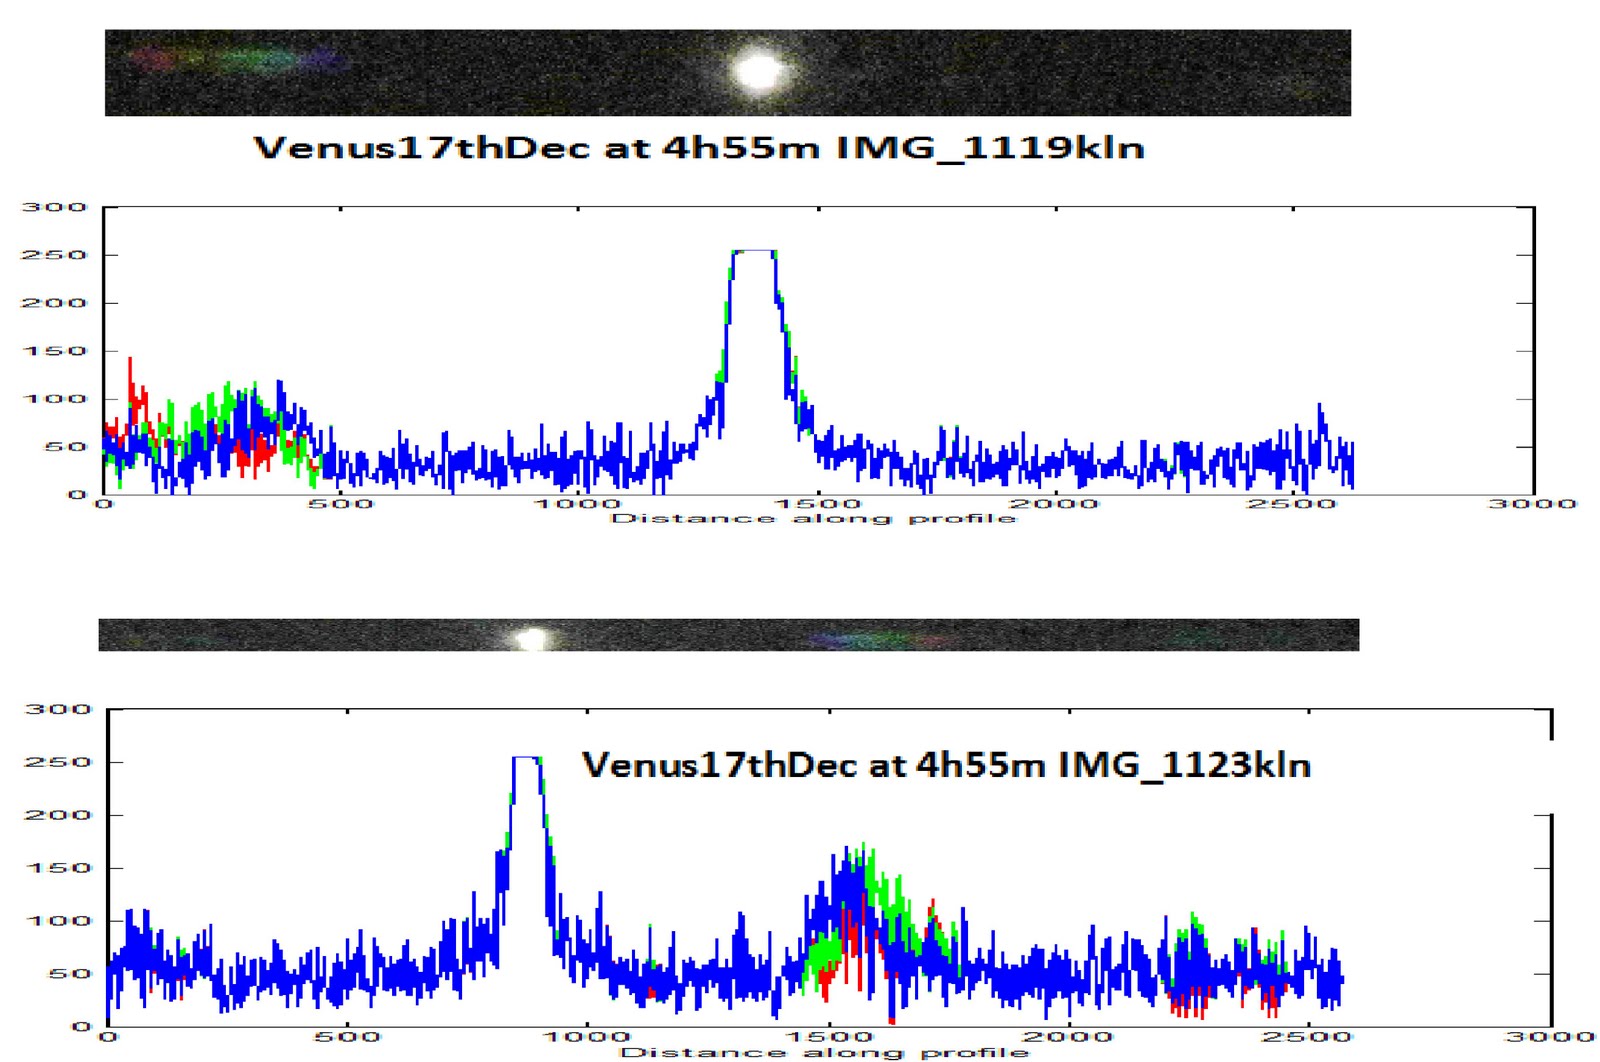Click the small blue spike near 2550 top plot
The height and width of the screenshot is (1062, 1600).
point(1320,410)
